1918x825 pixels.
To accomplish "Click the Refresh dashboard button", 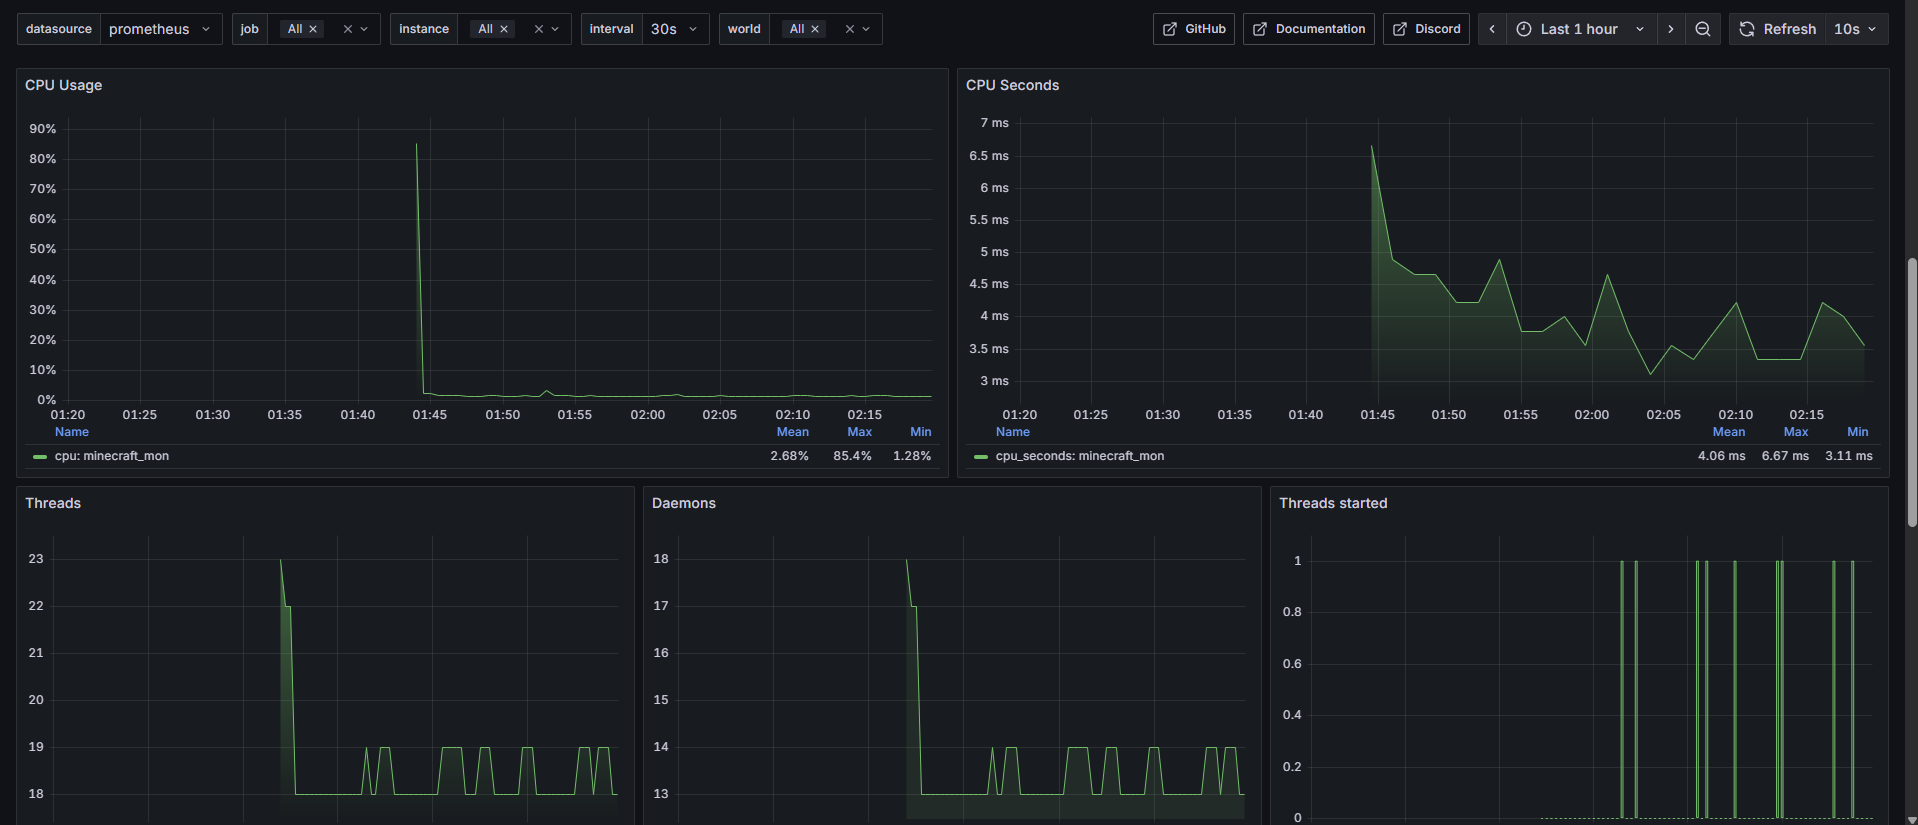I will (x=1778, y=29).
